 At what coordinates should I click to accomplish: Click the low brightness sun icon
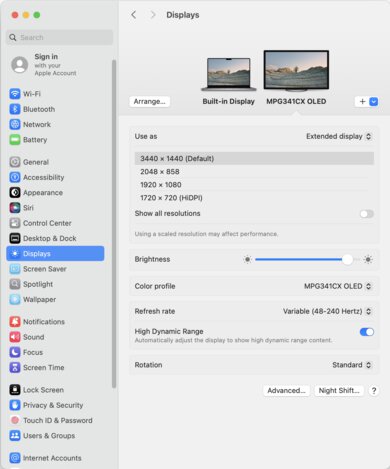247,259
